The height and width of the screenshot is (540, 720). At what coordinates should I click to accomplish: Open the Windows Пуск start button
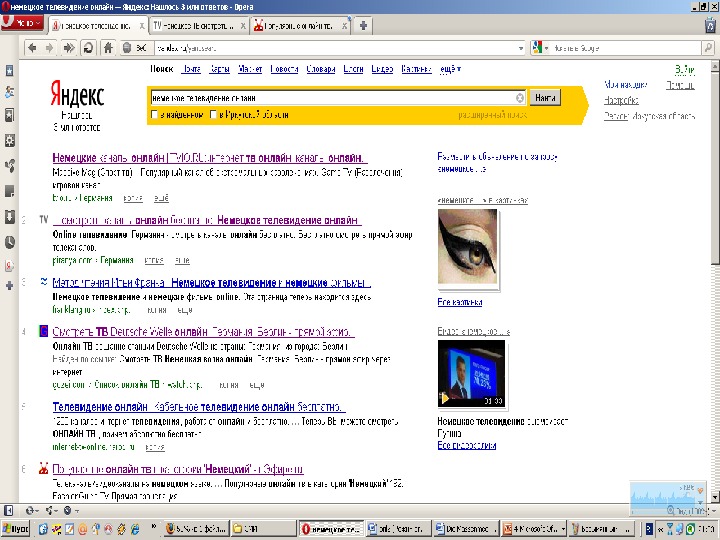click(x=16, y=529)
